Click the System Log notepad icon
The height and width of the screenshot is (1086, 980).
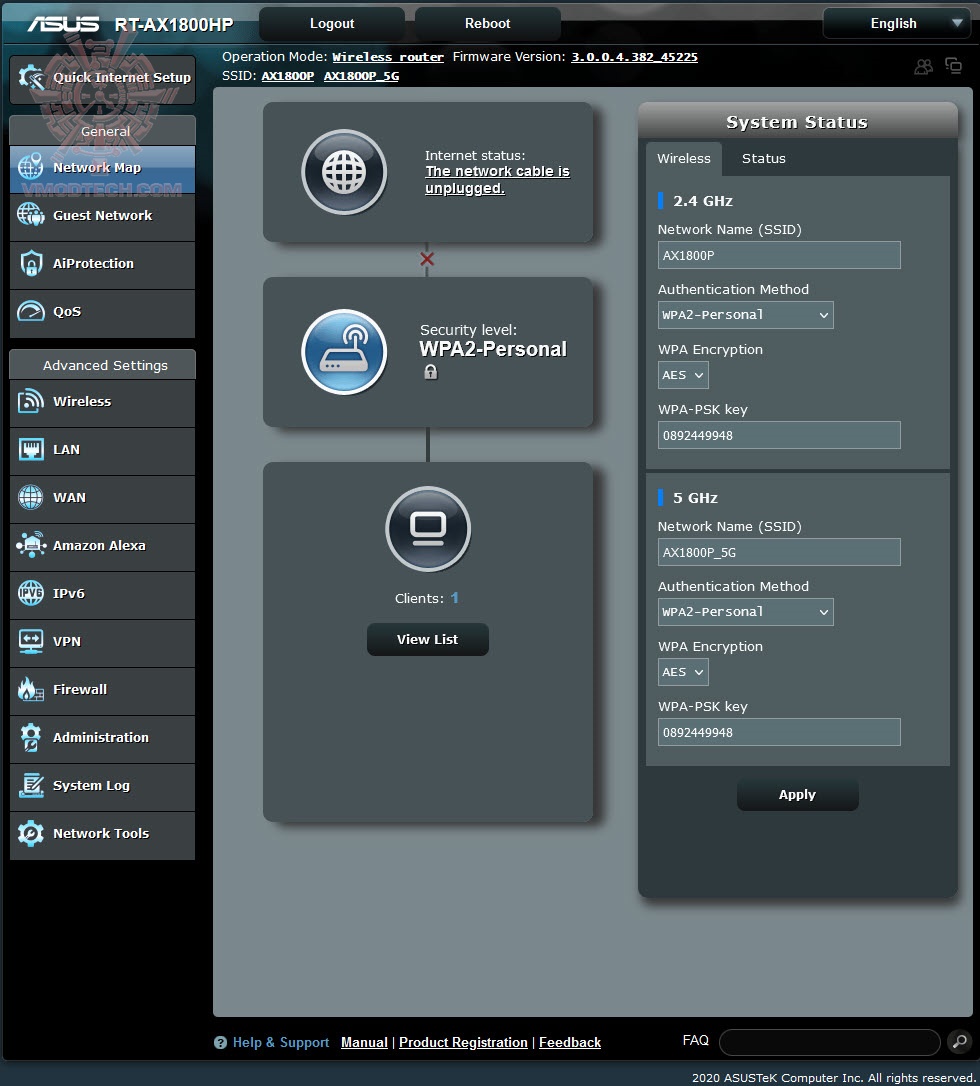tap(30, 785)
